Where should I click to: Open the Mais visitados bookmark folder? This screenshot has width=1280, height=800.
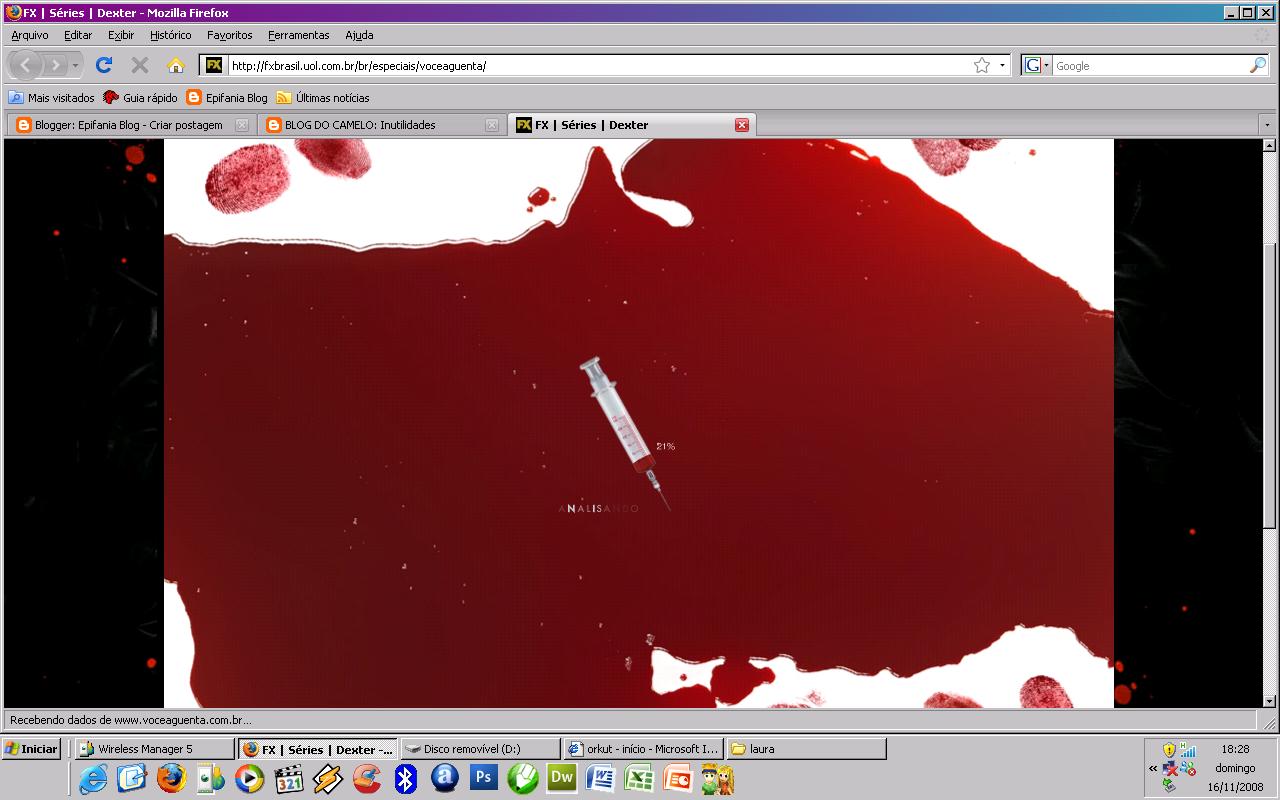point(51,98)
